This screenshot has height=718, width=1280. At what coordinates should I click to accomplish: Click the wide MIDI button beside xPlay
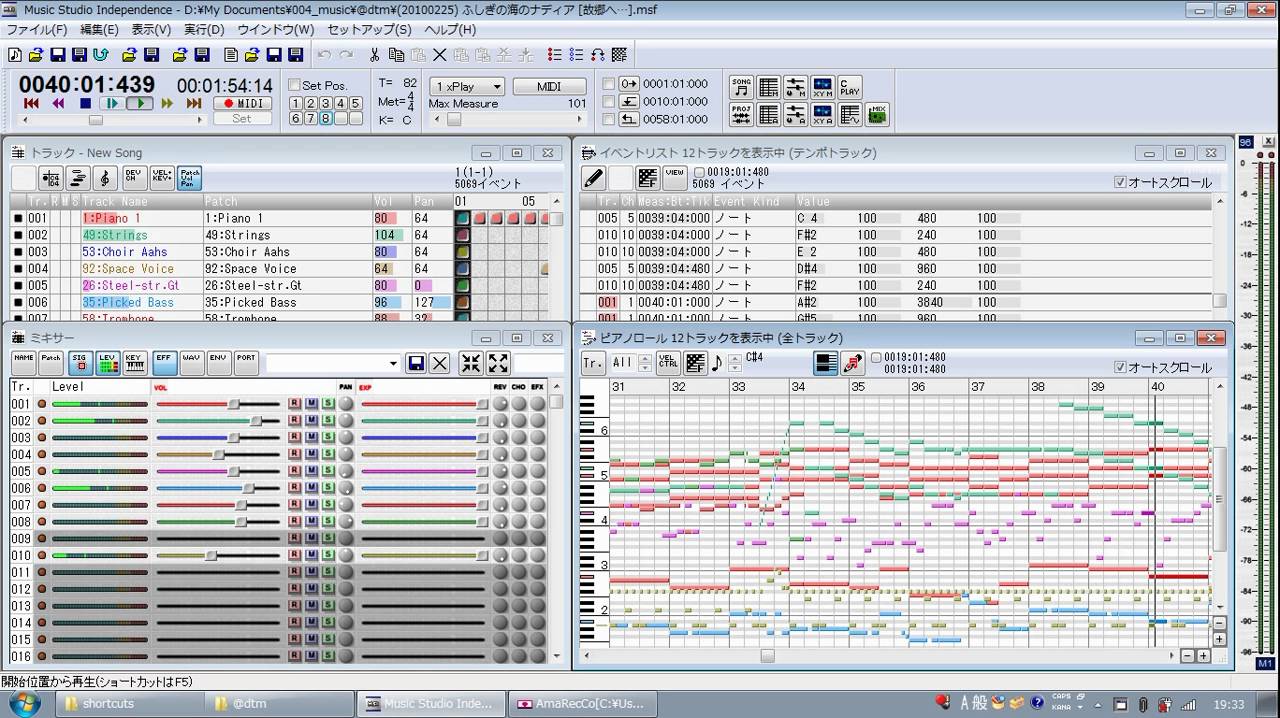[549, 87]
